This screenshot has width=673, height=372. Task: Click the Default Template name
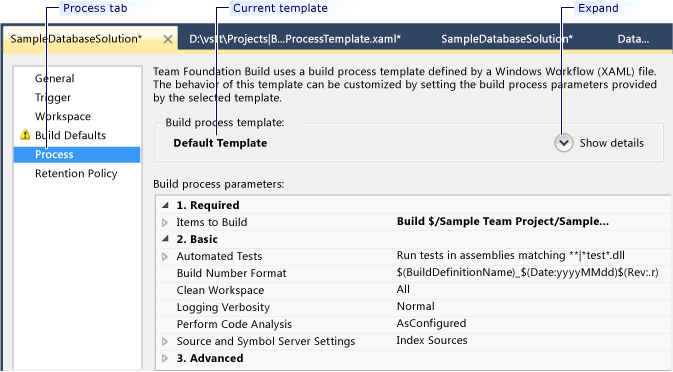click(x=220, y=143)
